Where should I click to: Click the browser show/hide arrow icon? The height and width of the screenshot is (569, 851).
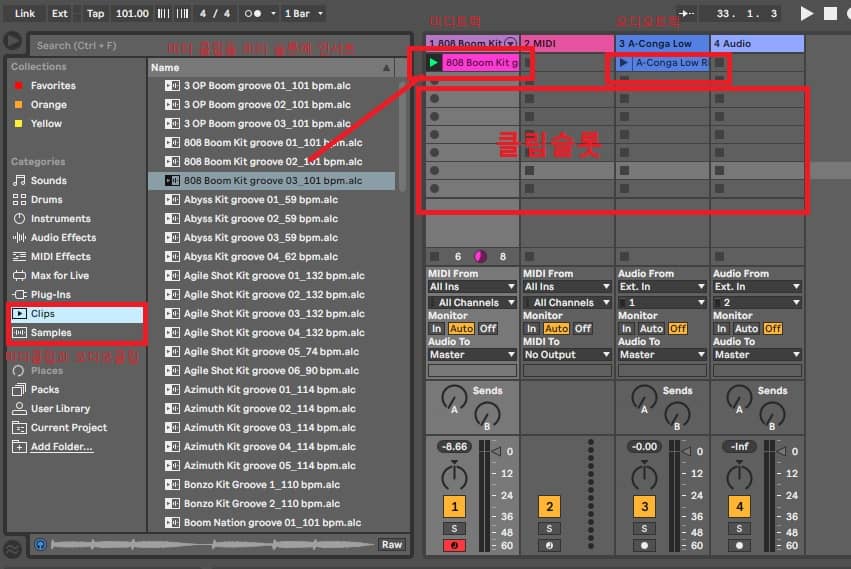(13, 41)
